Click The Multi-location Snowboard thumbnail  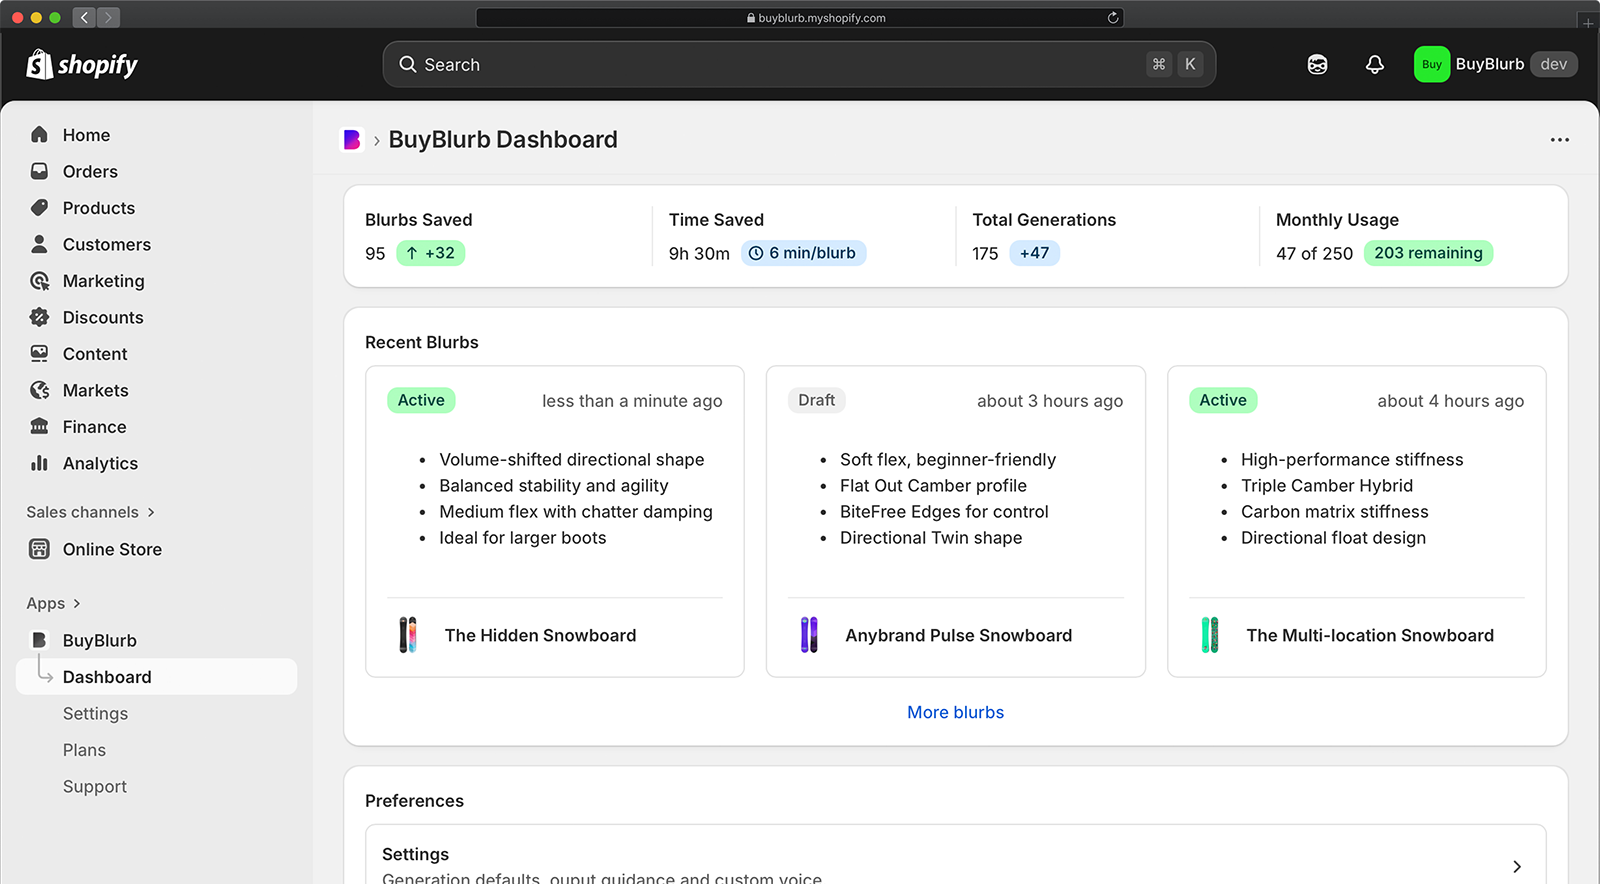(x=1210, y=635)
